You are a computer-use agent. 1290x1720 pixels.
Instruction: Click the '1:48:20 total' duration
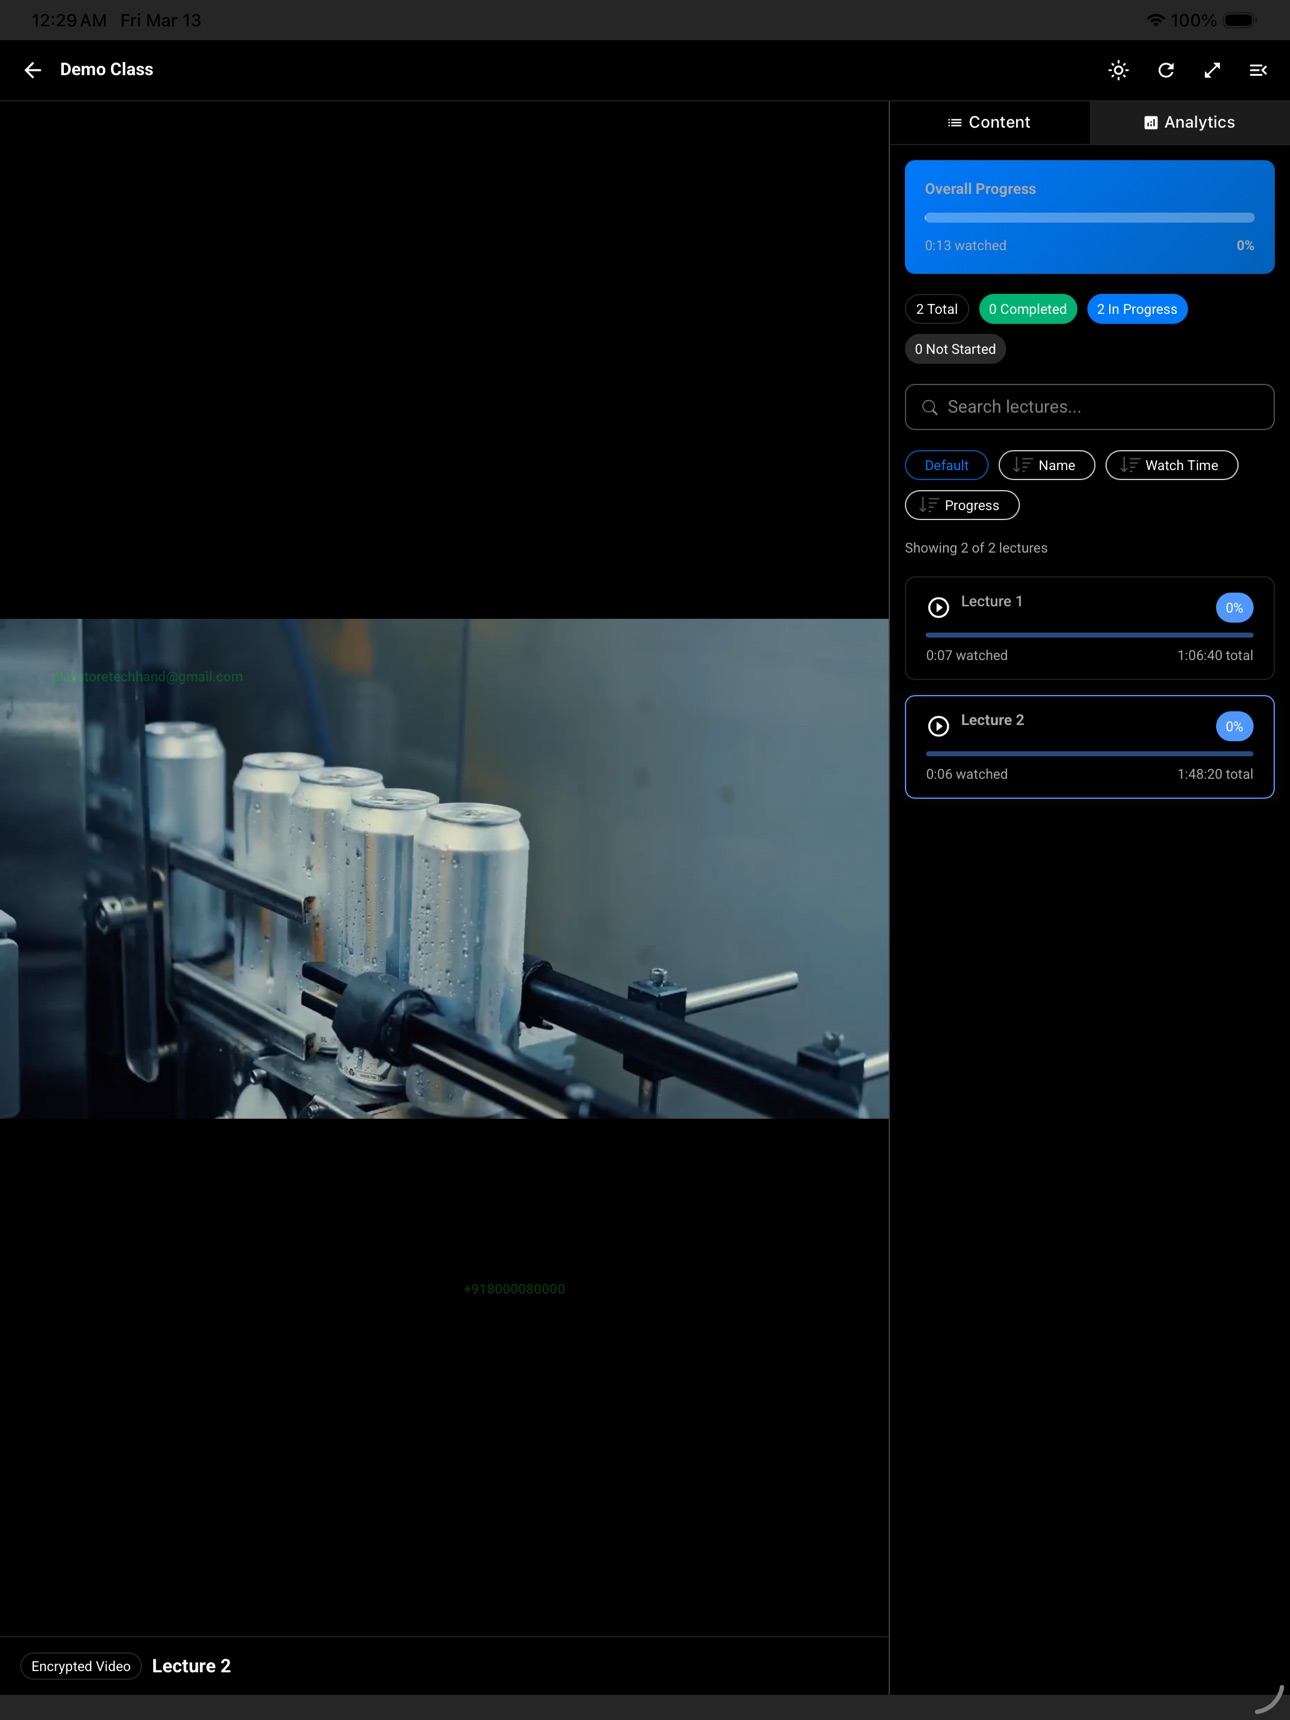[1215, 774]
